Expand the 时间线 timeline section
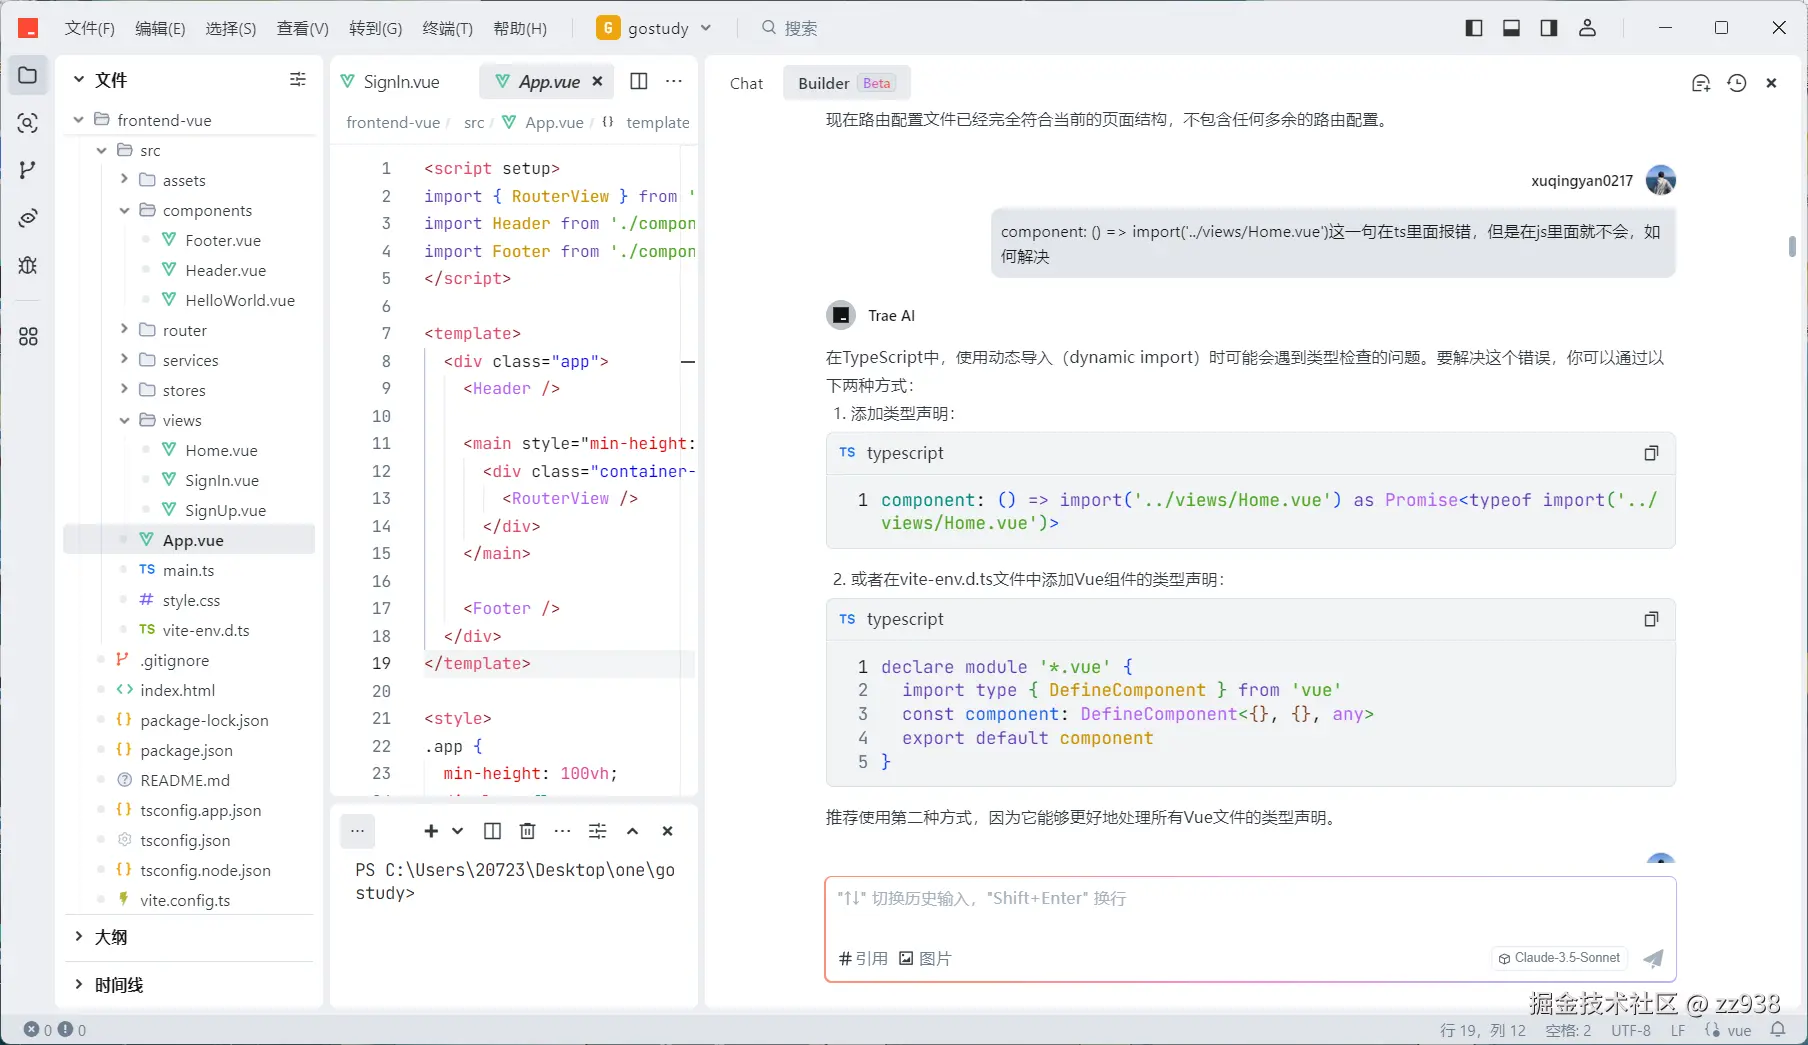1808x1045 pixels. point(79,985)
